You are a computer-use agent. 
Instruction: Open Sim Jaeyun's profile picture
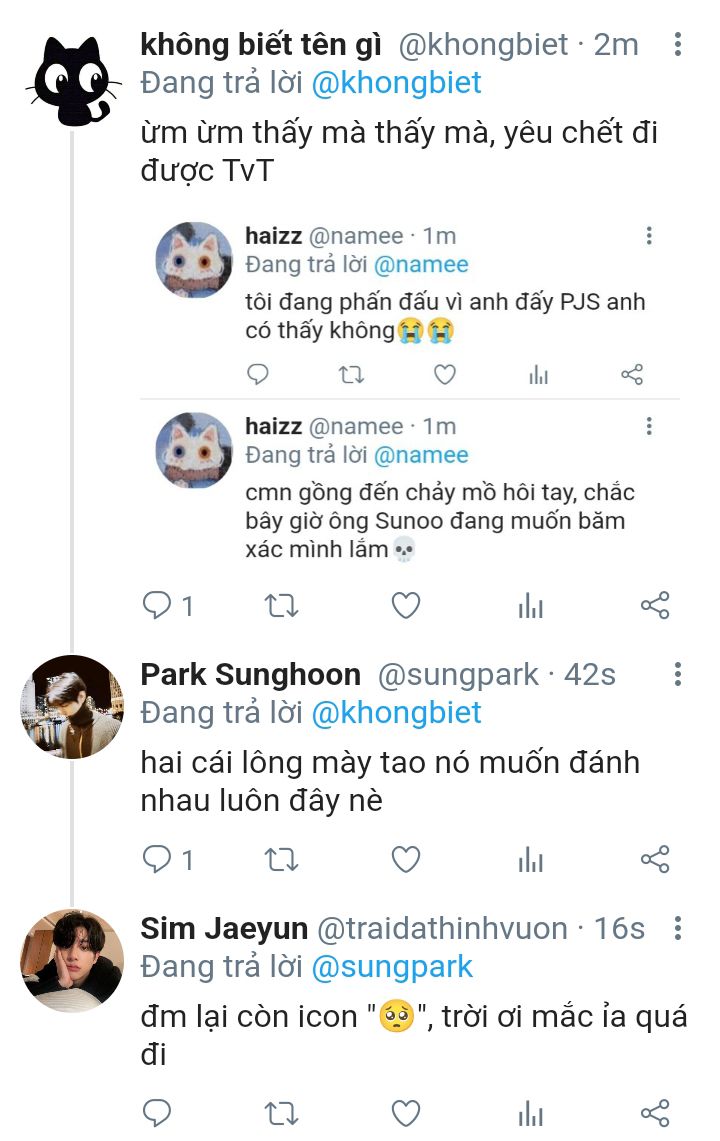[71, 960]
